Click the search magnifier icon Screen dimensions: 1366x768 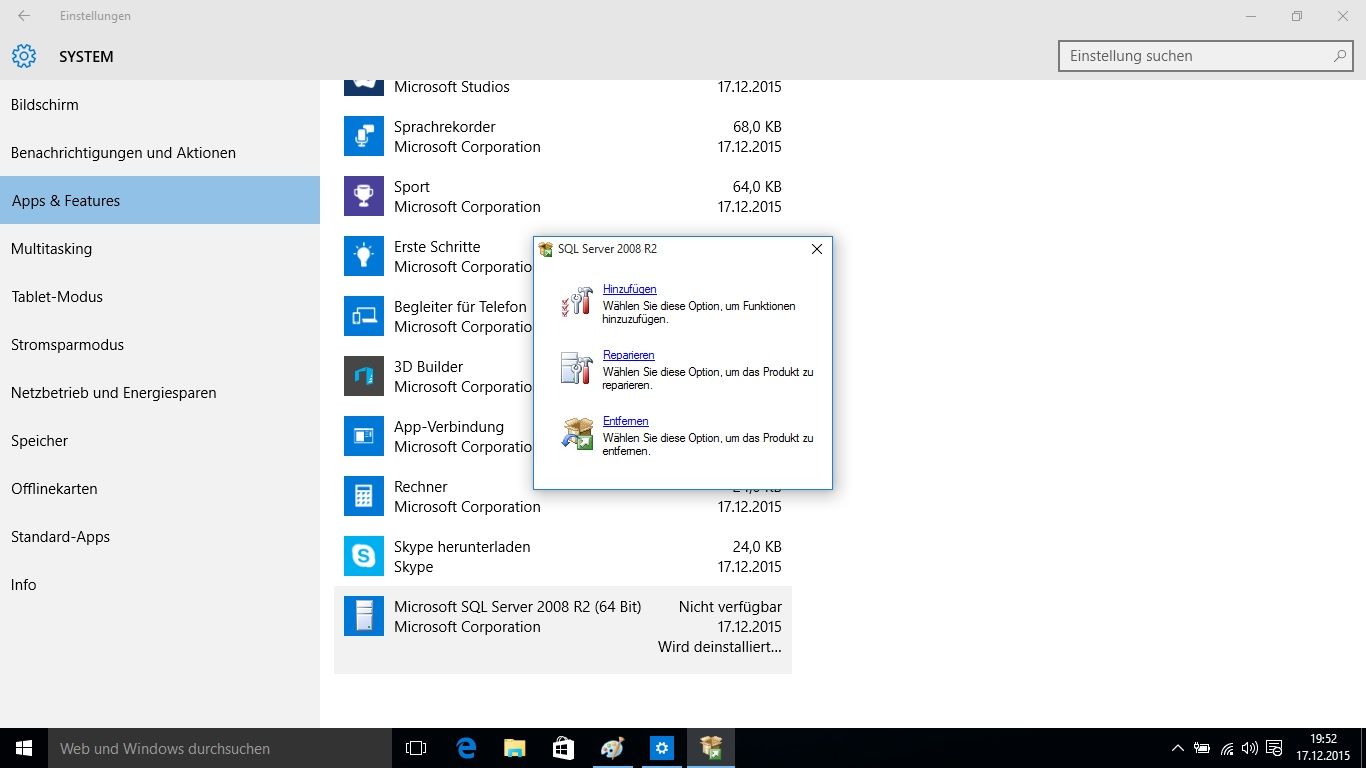point(1339,56)
